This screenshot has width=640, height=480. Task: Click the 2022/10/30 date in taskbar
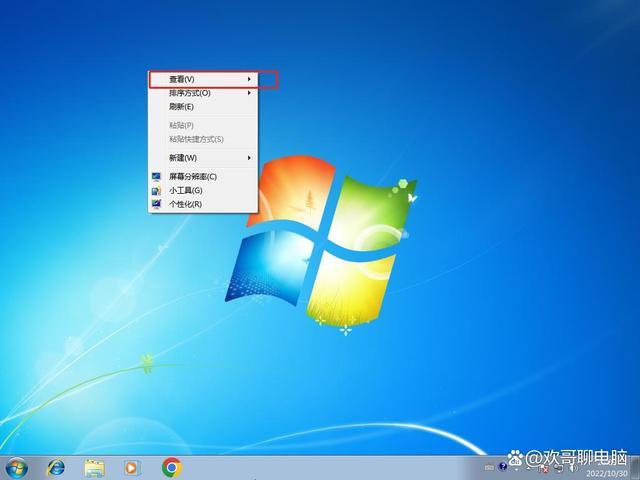point(607,474)
